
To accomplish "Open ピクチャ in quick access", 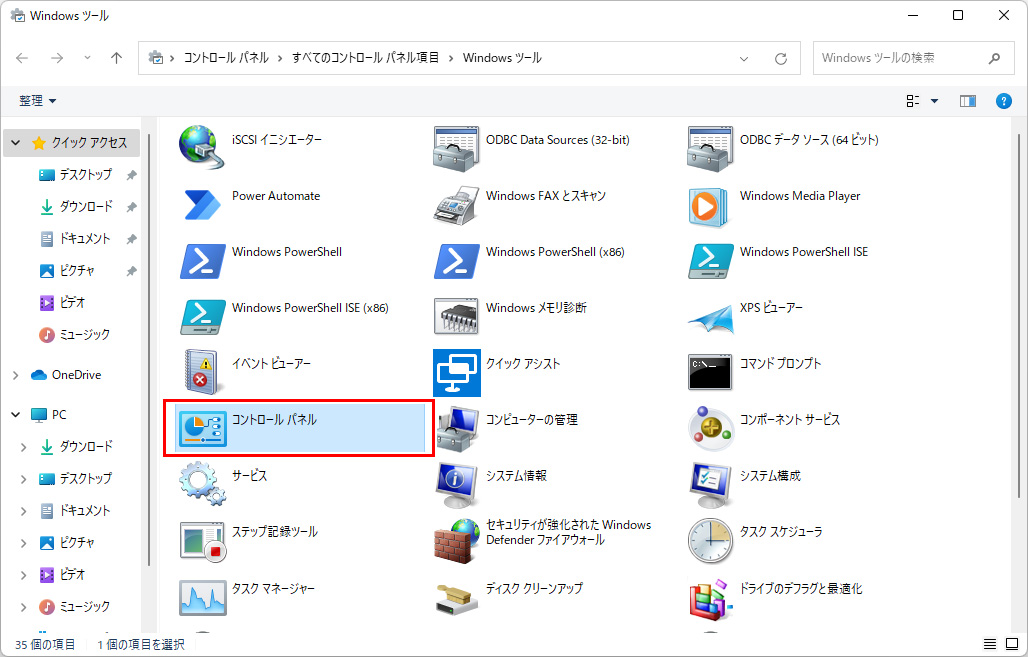I will coord(77,270).
